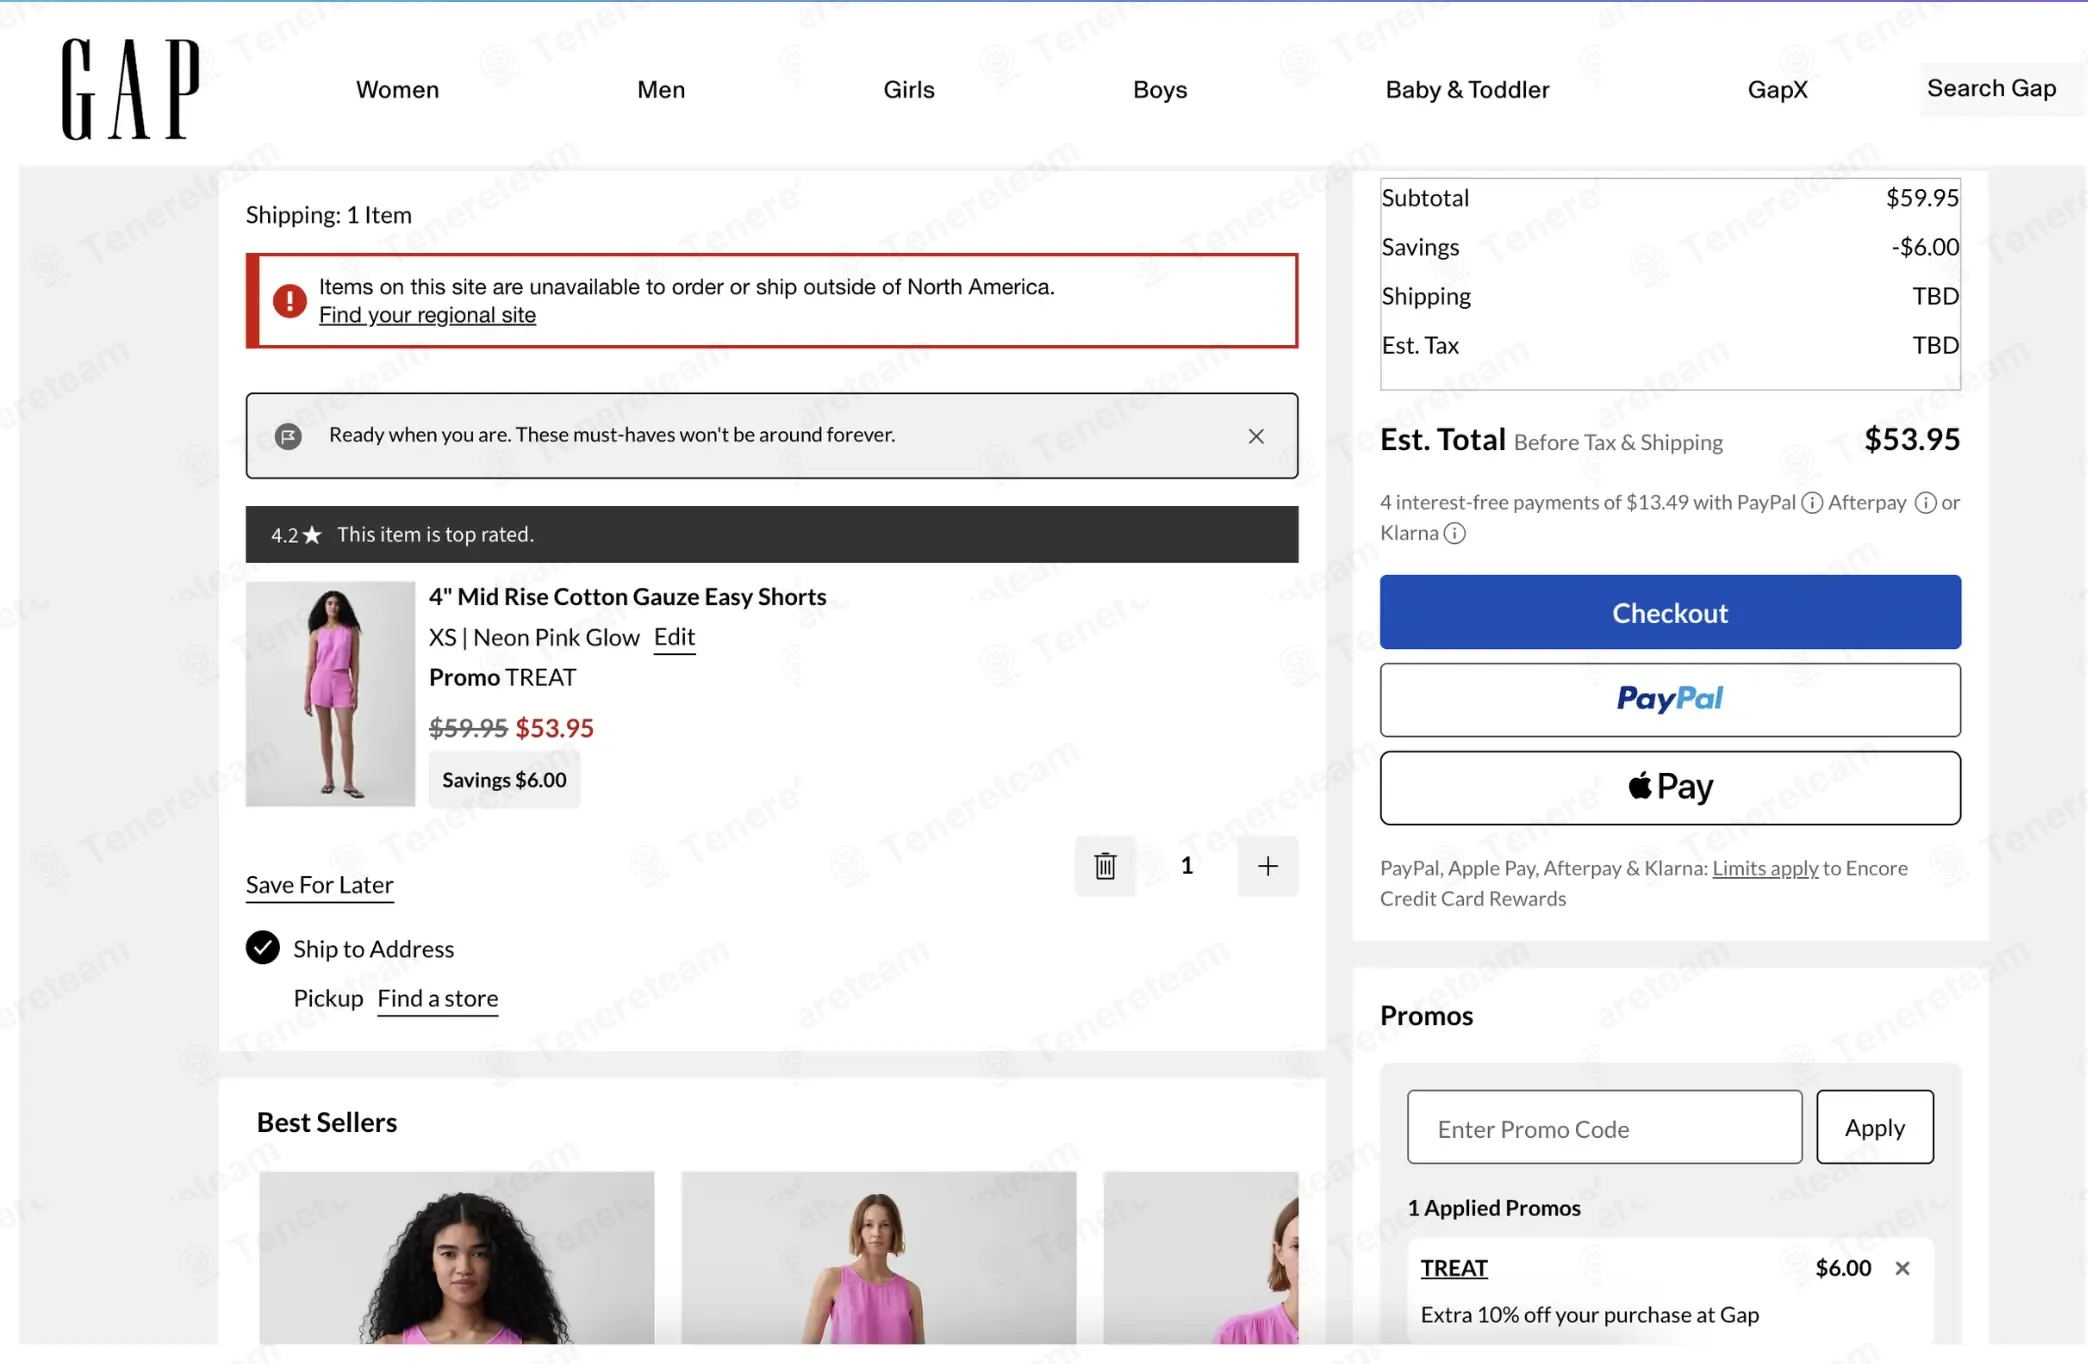2088x1364 pixels.
Task: Click the red alert warning icon
Action: coord(290,300)
